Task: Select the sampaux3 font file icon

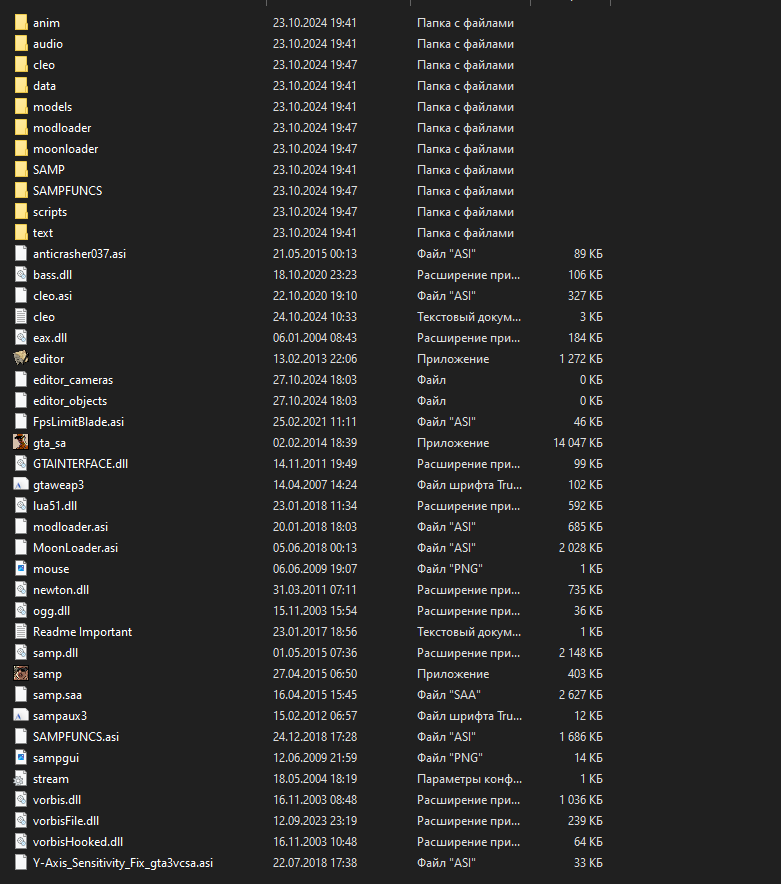Action: pos(21,715)
